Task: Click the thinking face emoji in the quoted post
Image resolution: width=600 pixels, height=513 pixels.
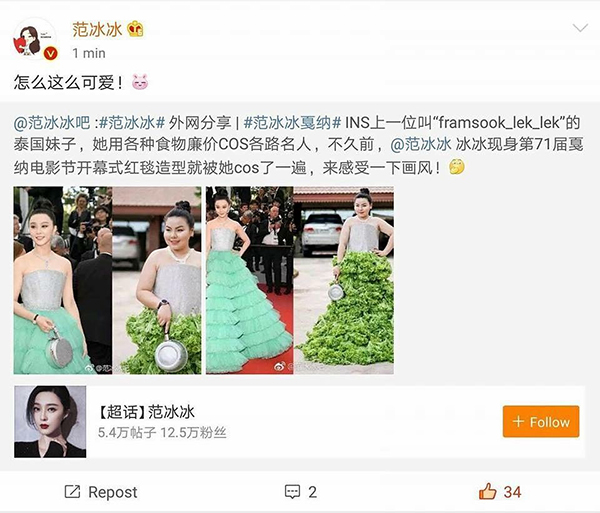Action: pos(457,167)
